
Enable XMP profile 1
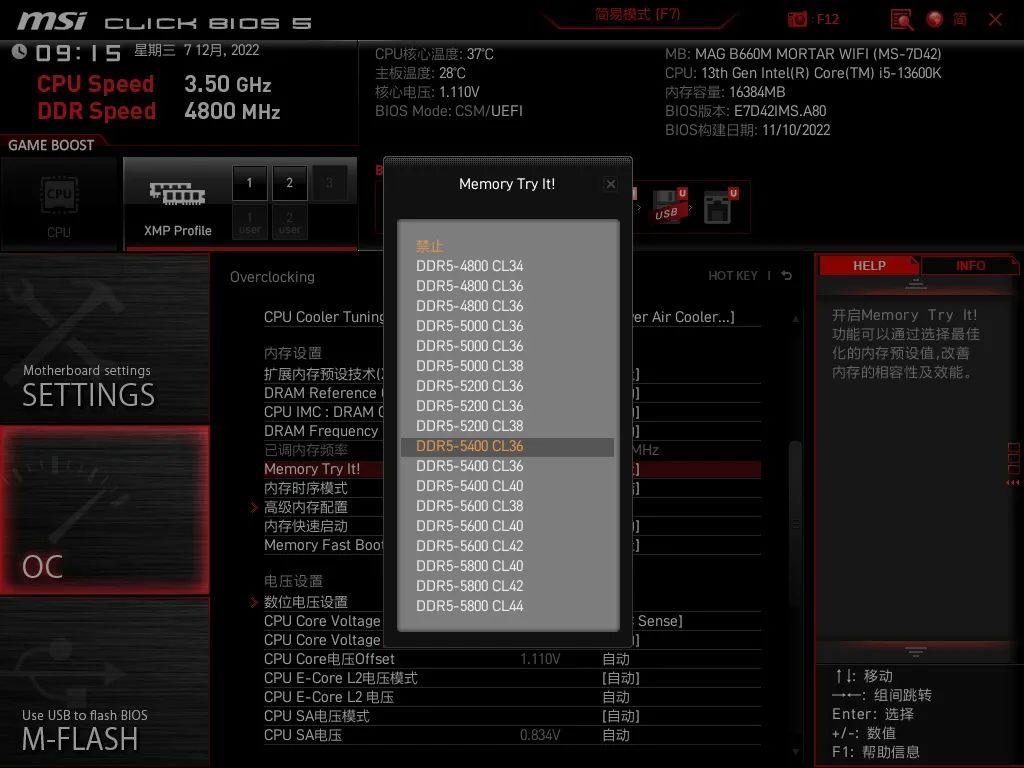point(249,183)
